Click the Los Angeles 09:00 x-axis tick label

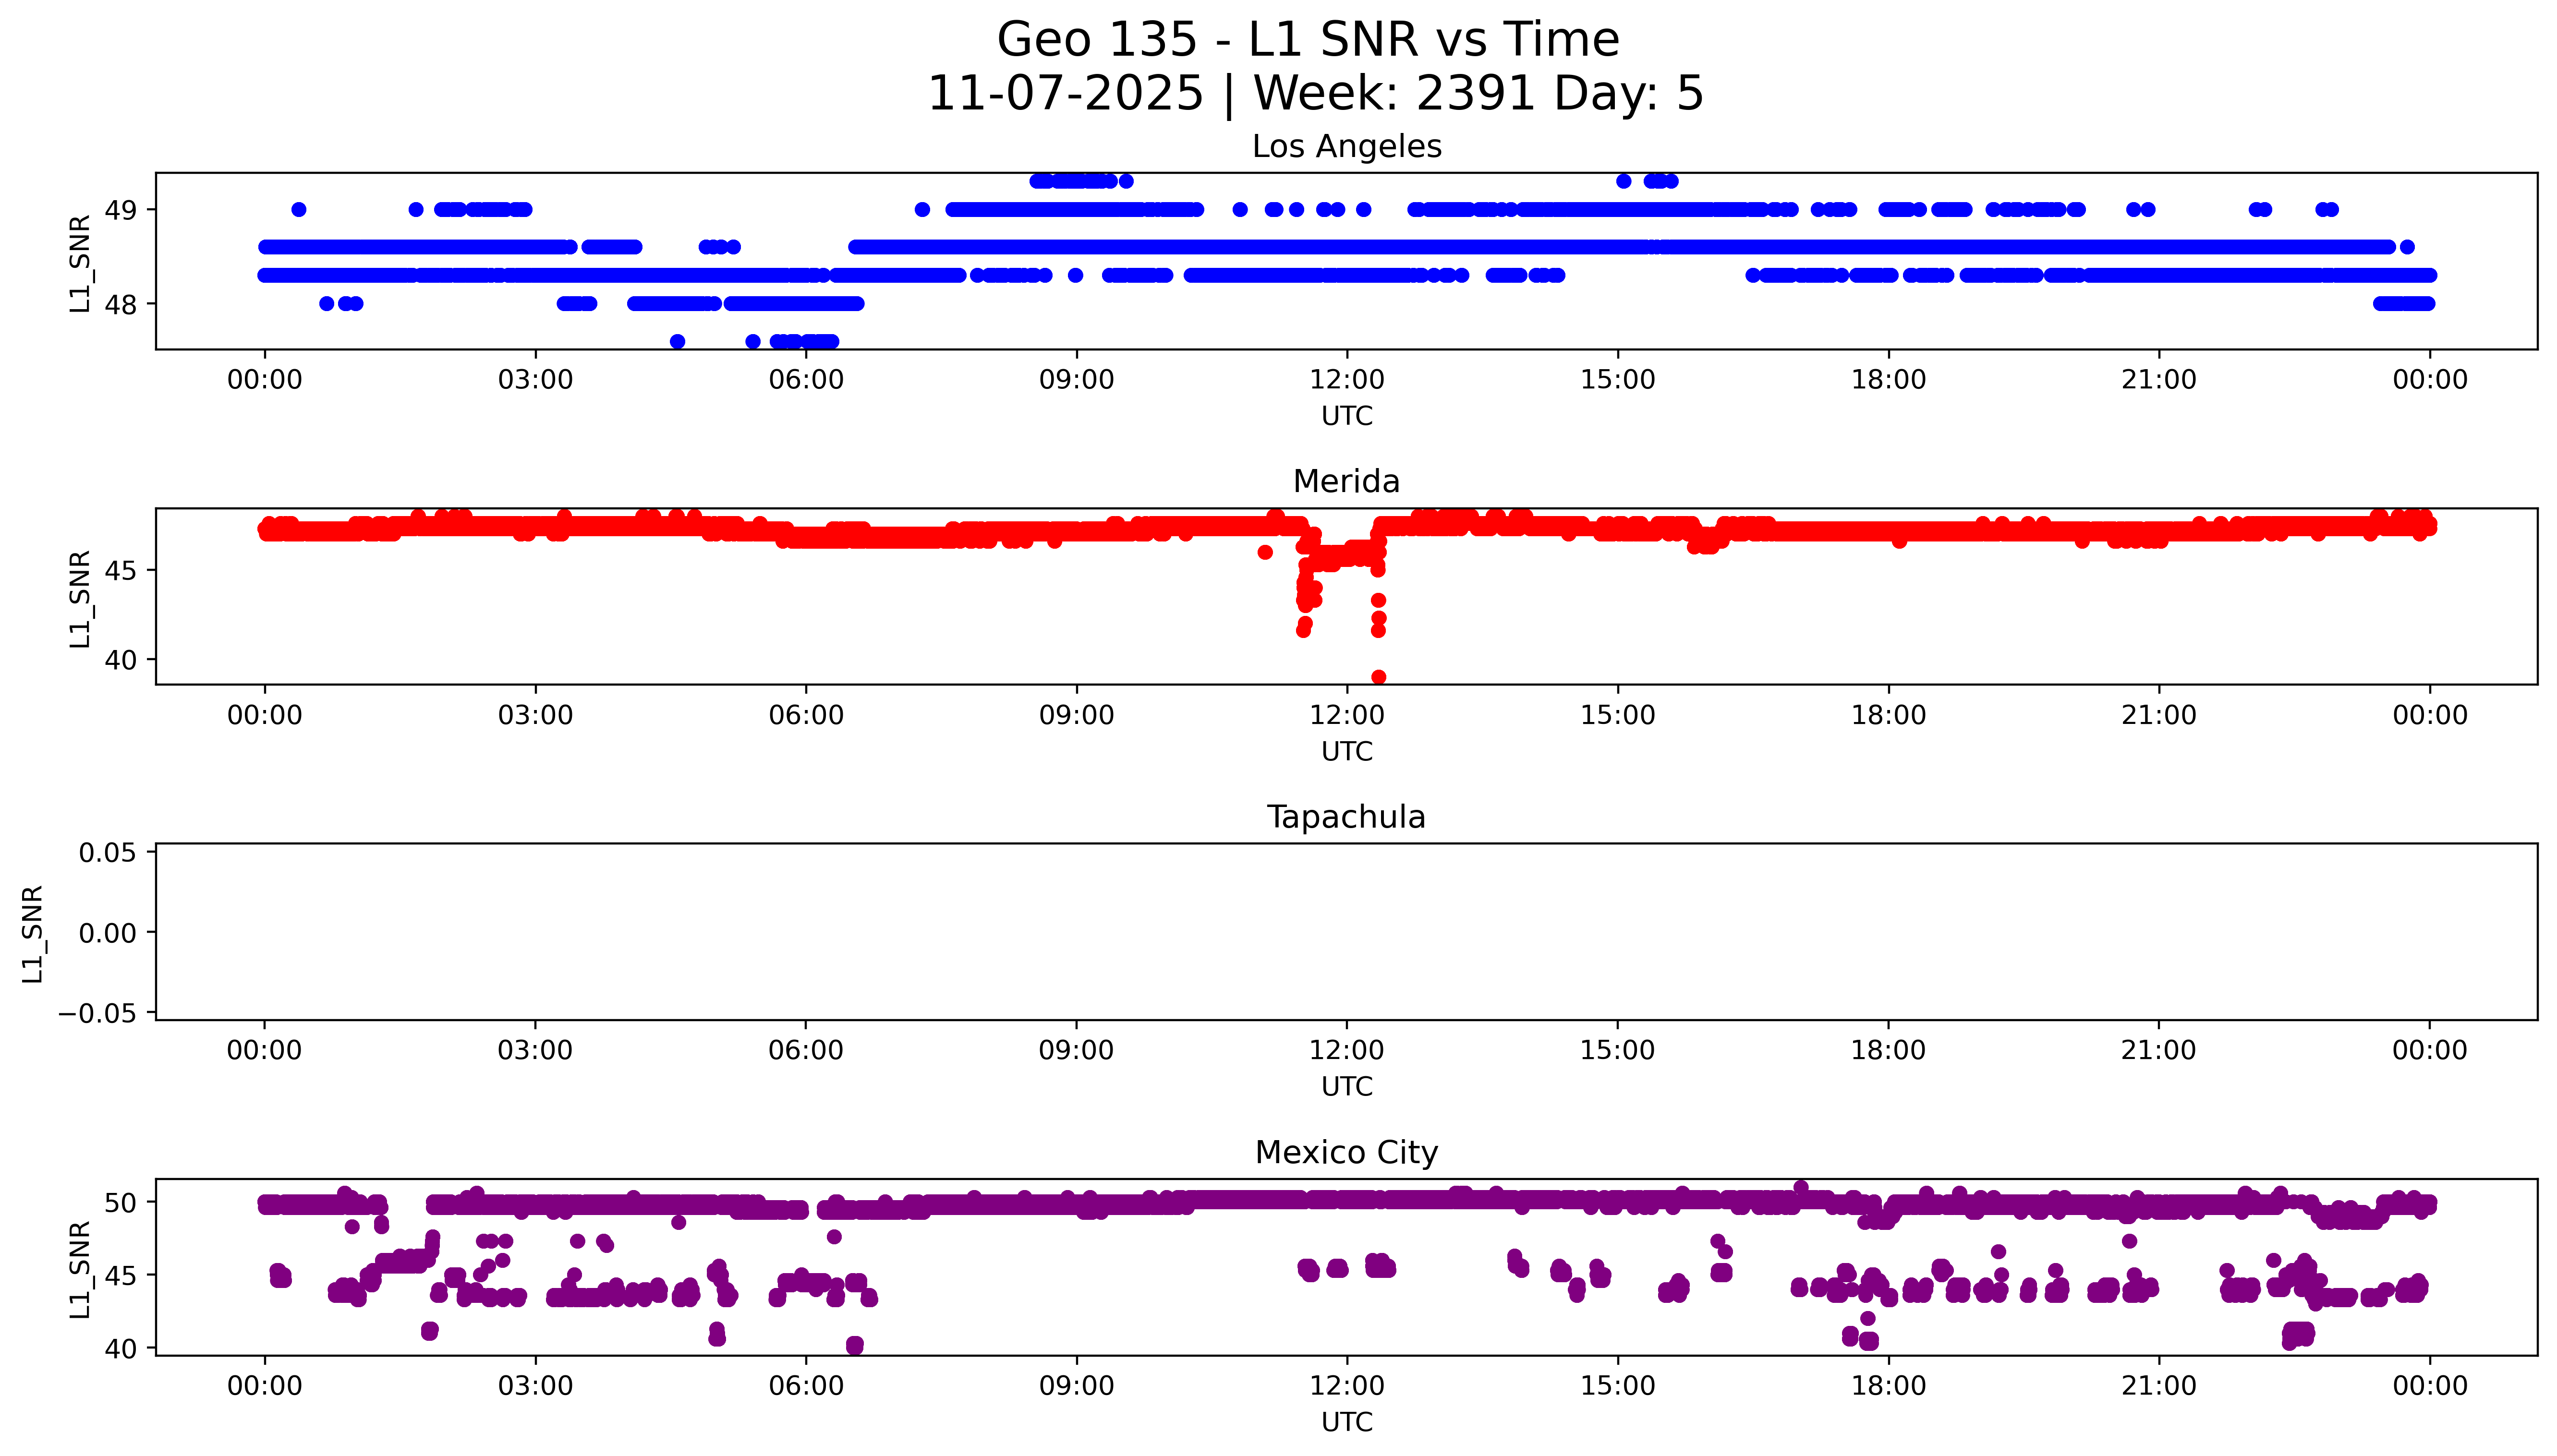point(1076,380)
